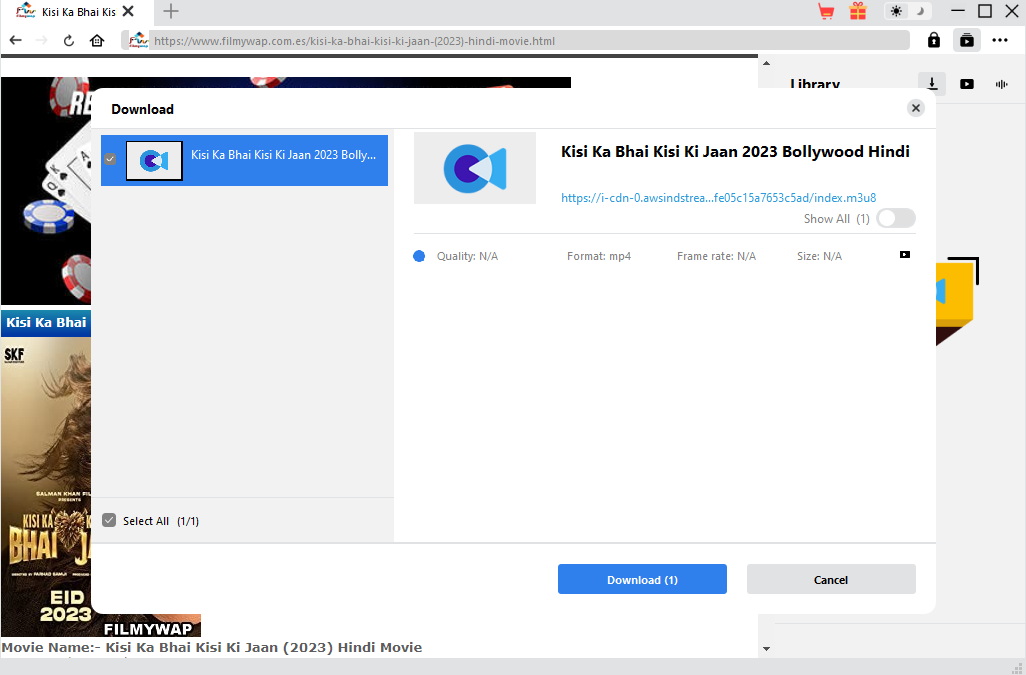Open Library audio waveform icon

[1001, 84]
